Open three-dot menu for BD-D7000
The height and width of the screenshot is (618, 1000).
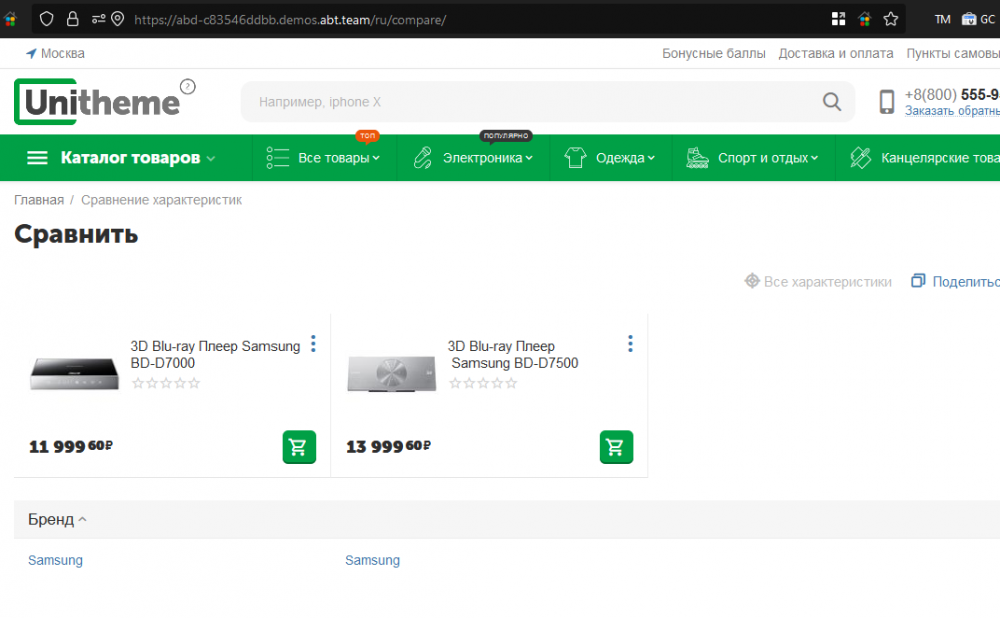click(x=313, y=344)
